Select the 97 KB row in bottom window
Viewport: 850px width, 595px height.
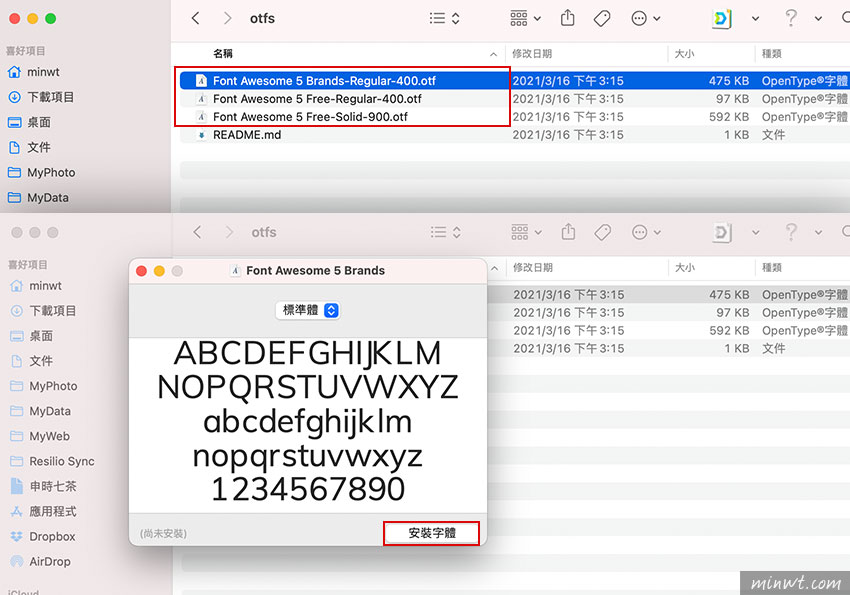pos(668,313)
